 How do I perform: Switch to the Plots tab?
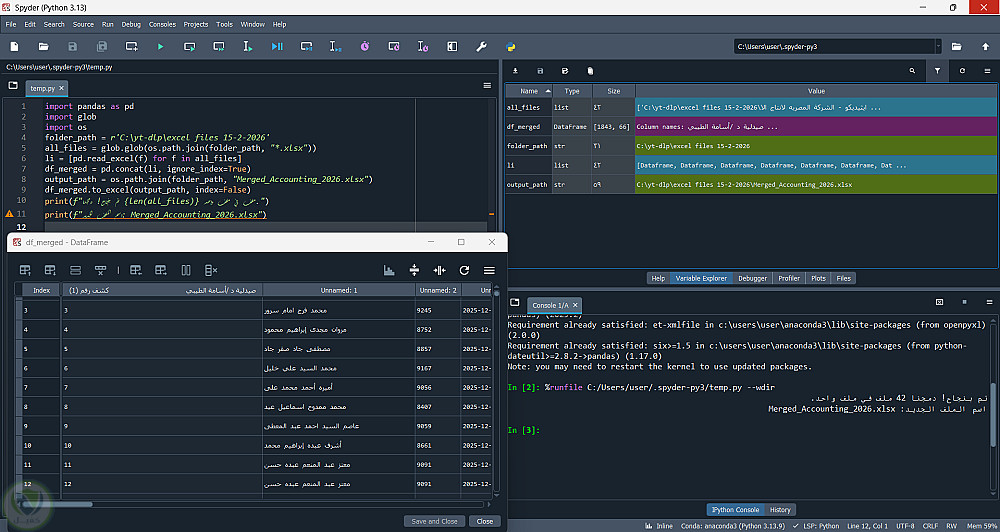click(x=818, y=278)
